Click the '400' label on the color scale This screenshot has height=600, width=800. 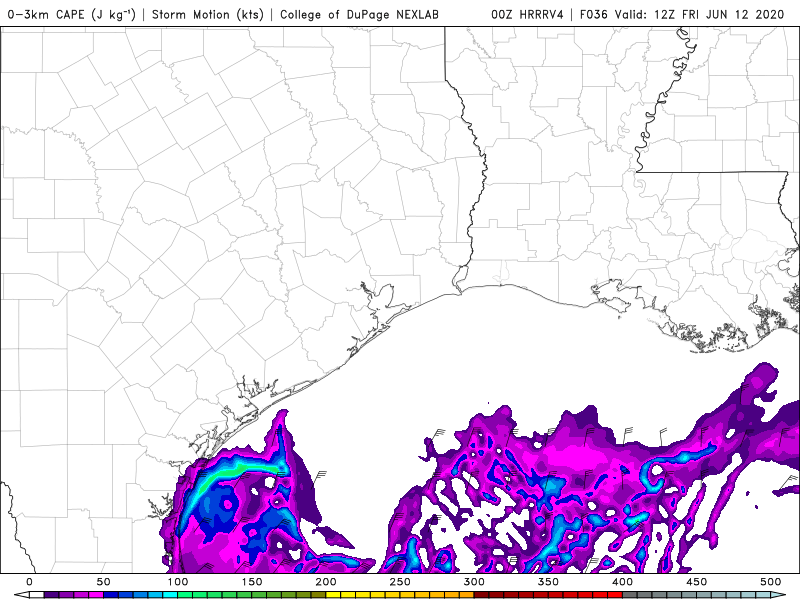coord(622,582)
